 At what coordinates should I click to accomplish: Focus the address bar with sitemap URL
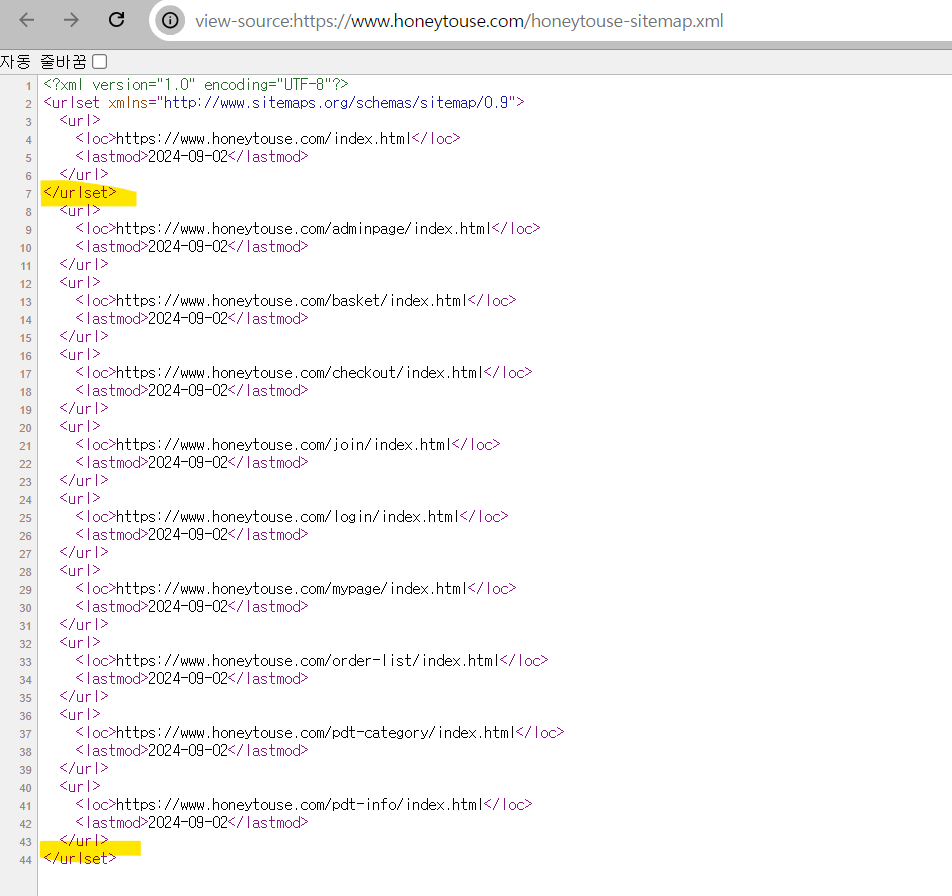click(459, 21)
